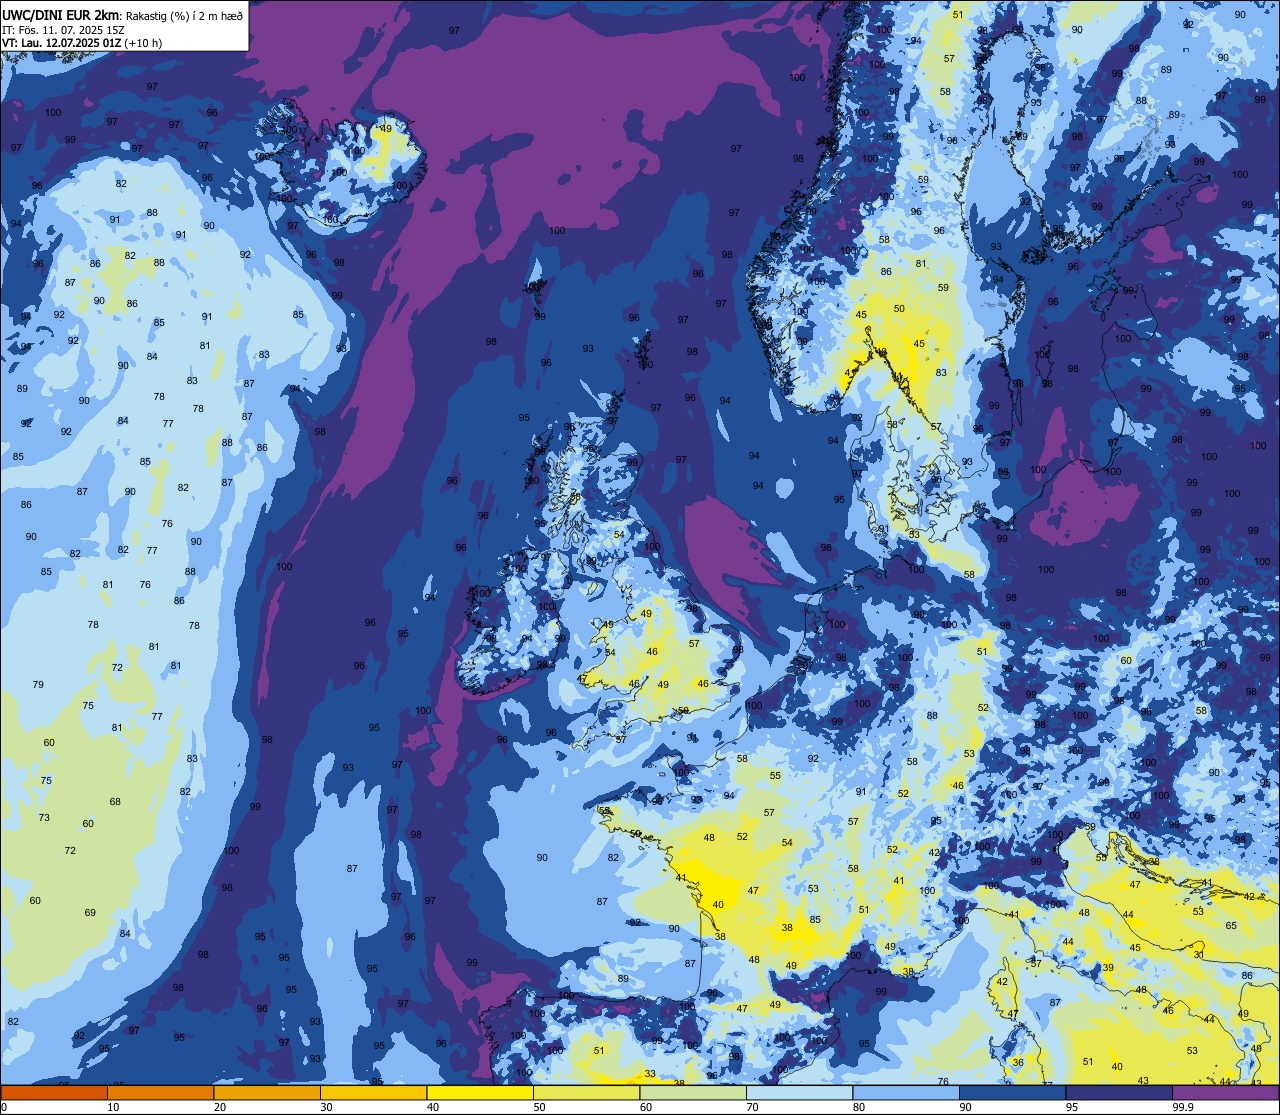Screen dimensions: 1280x1115
Task: Click the legend label "99.9"
Action: (1182, 1107)
